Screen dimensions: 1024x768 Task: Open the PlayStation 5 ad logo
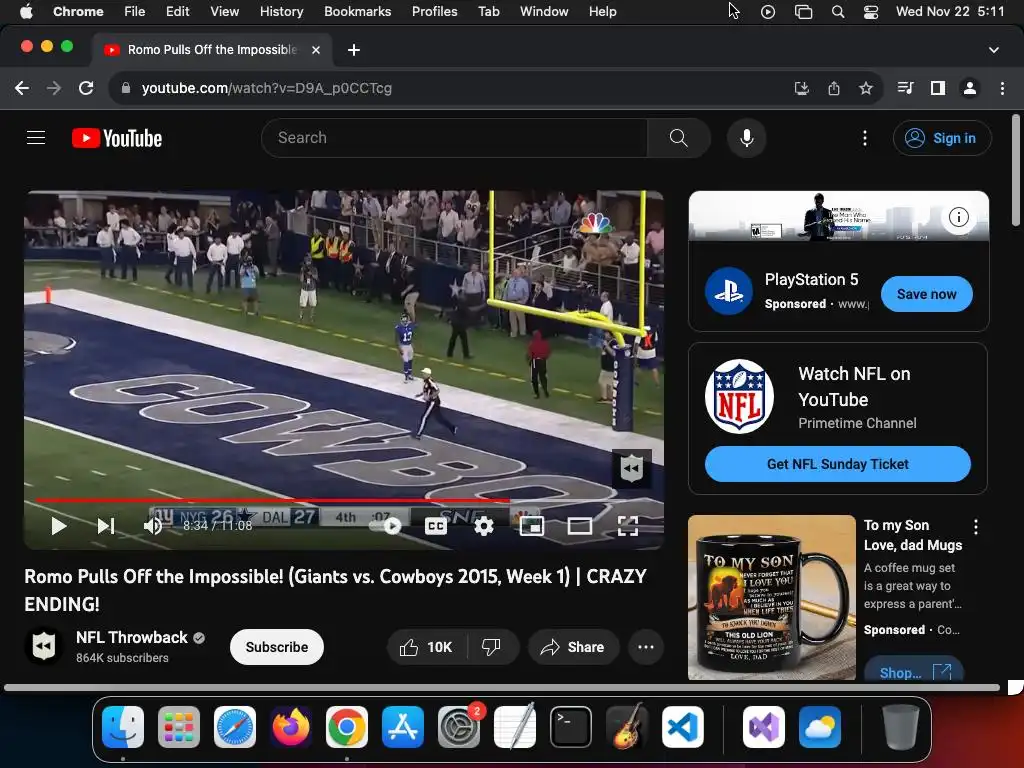729,291
